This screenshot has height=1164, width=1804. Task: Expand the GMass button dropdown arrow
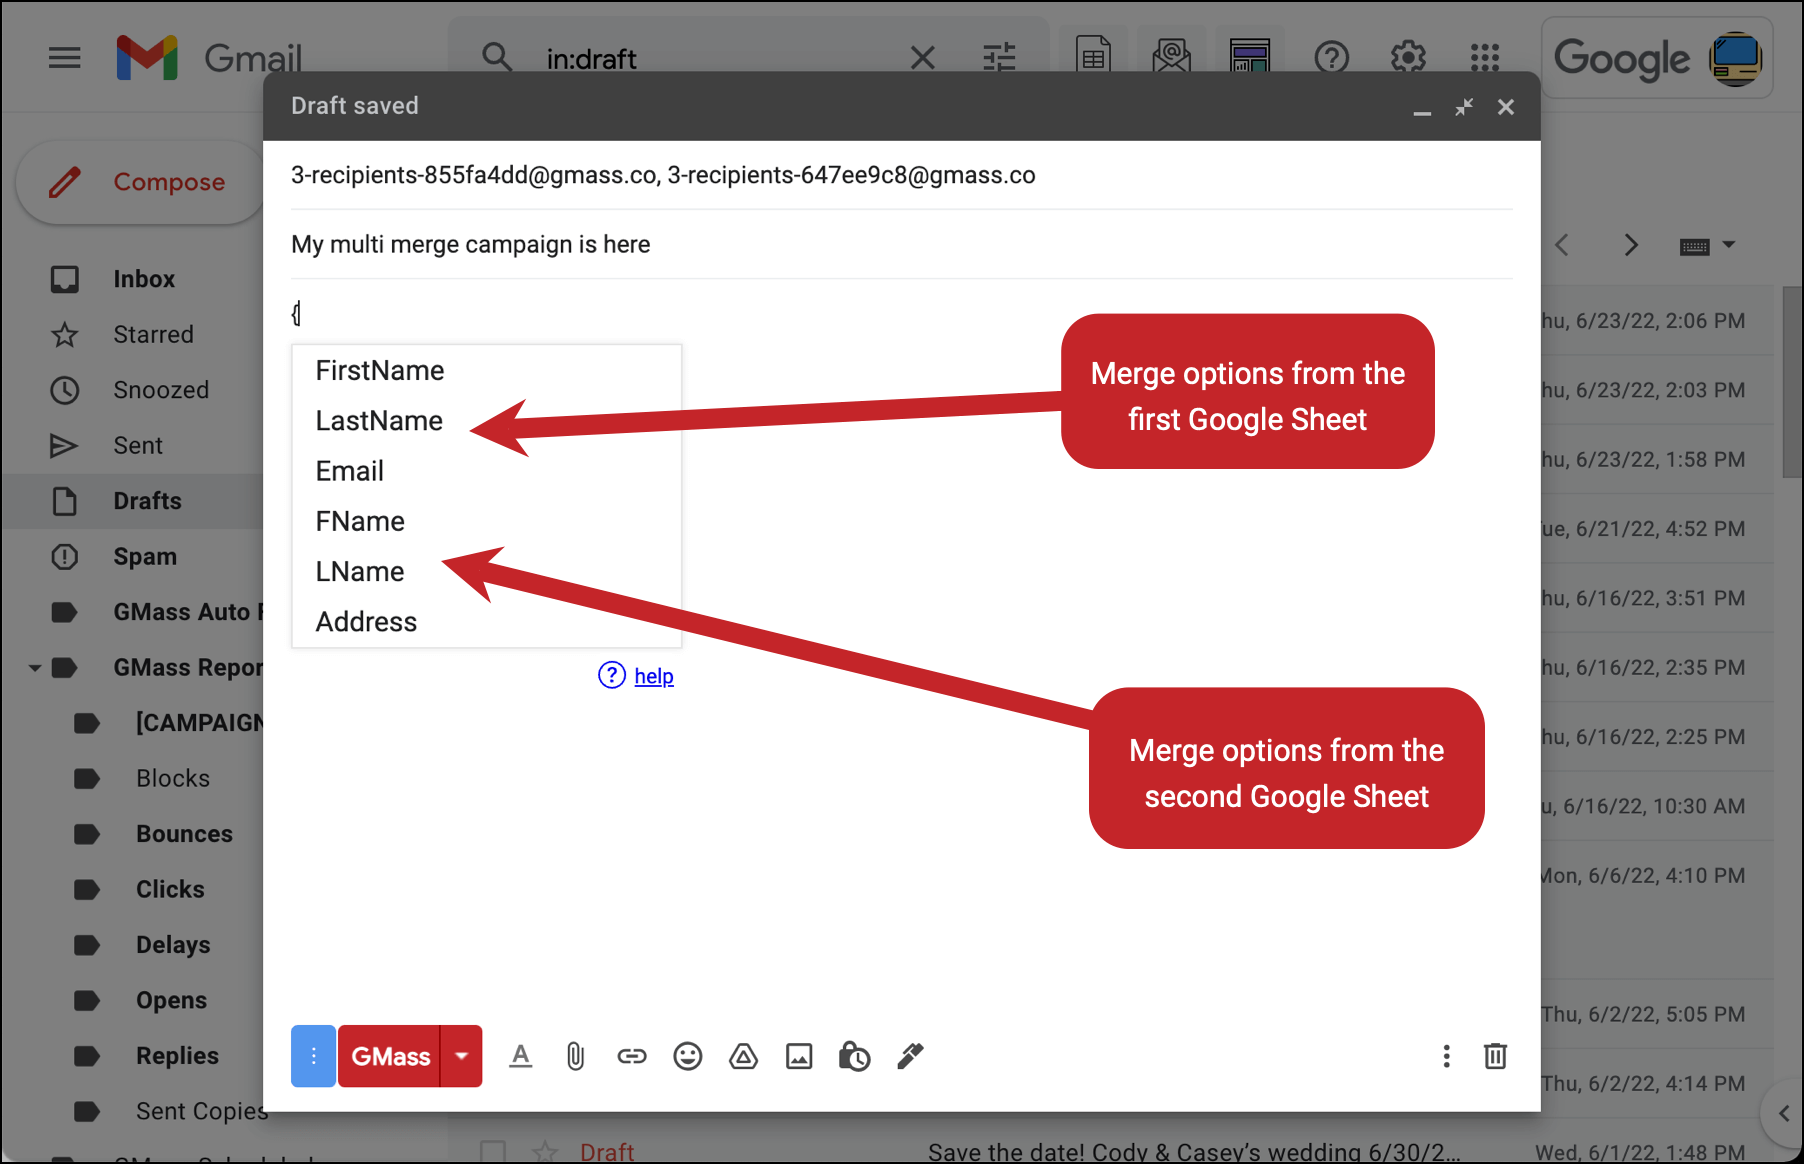462,1056
